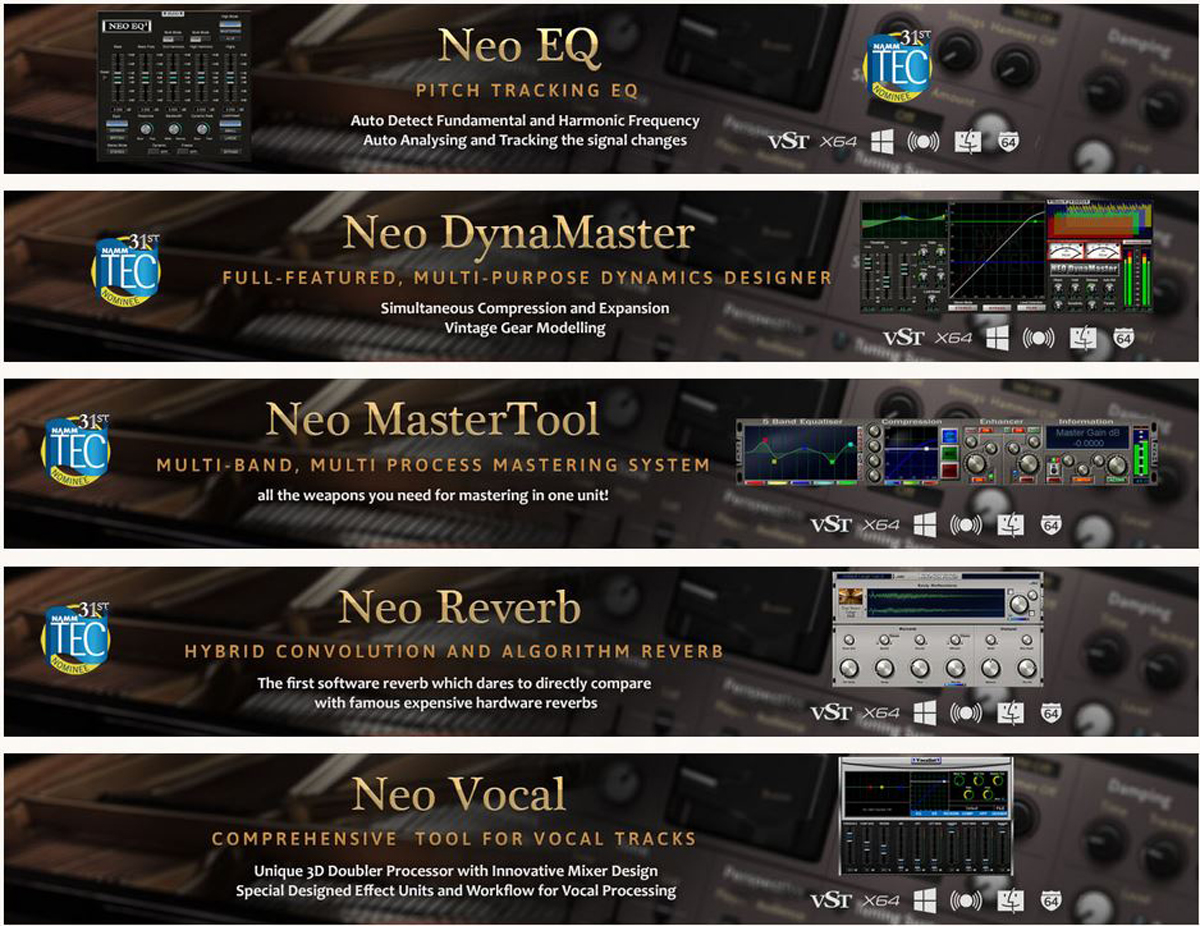Click the Mac 64-bit badge in Neo DynaMaster banner
The width and height of the screenshot is (1200, 926).
pos(1123,338)
